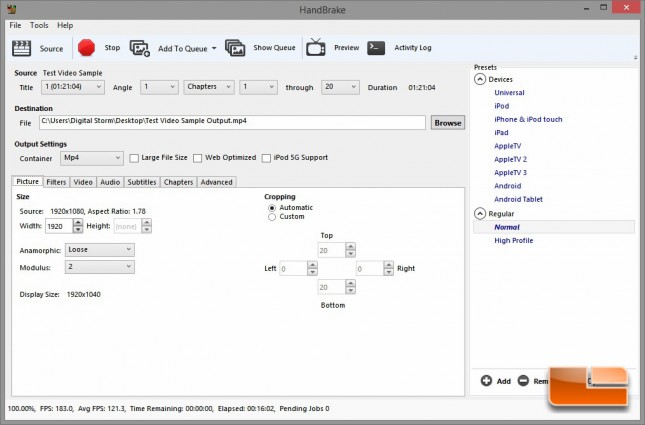The width and height of the screenshot is (645, 425).
Task: Click the Width value field
Action: coord(59,226)
